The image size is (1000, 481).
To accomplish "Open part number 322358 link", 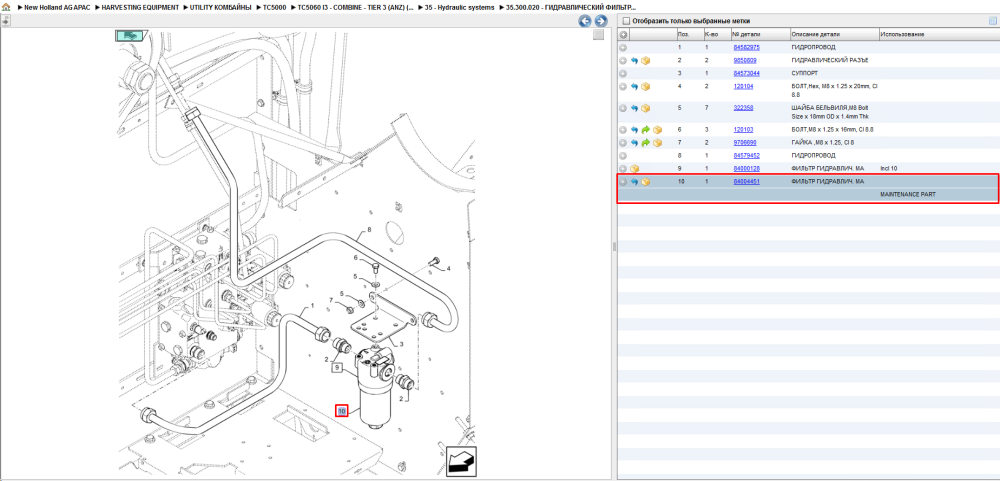I will (743, 108).
